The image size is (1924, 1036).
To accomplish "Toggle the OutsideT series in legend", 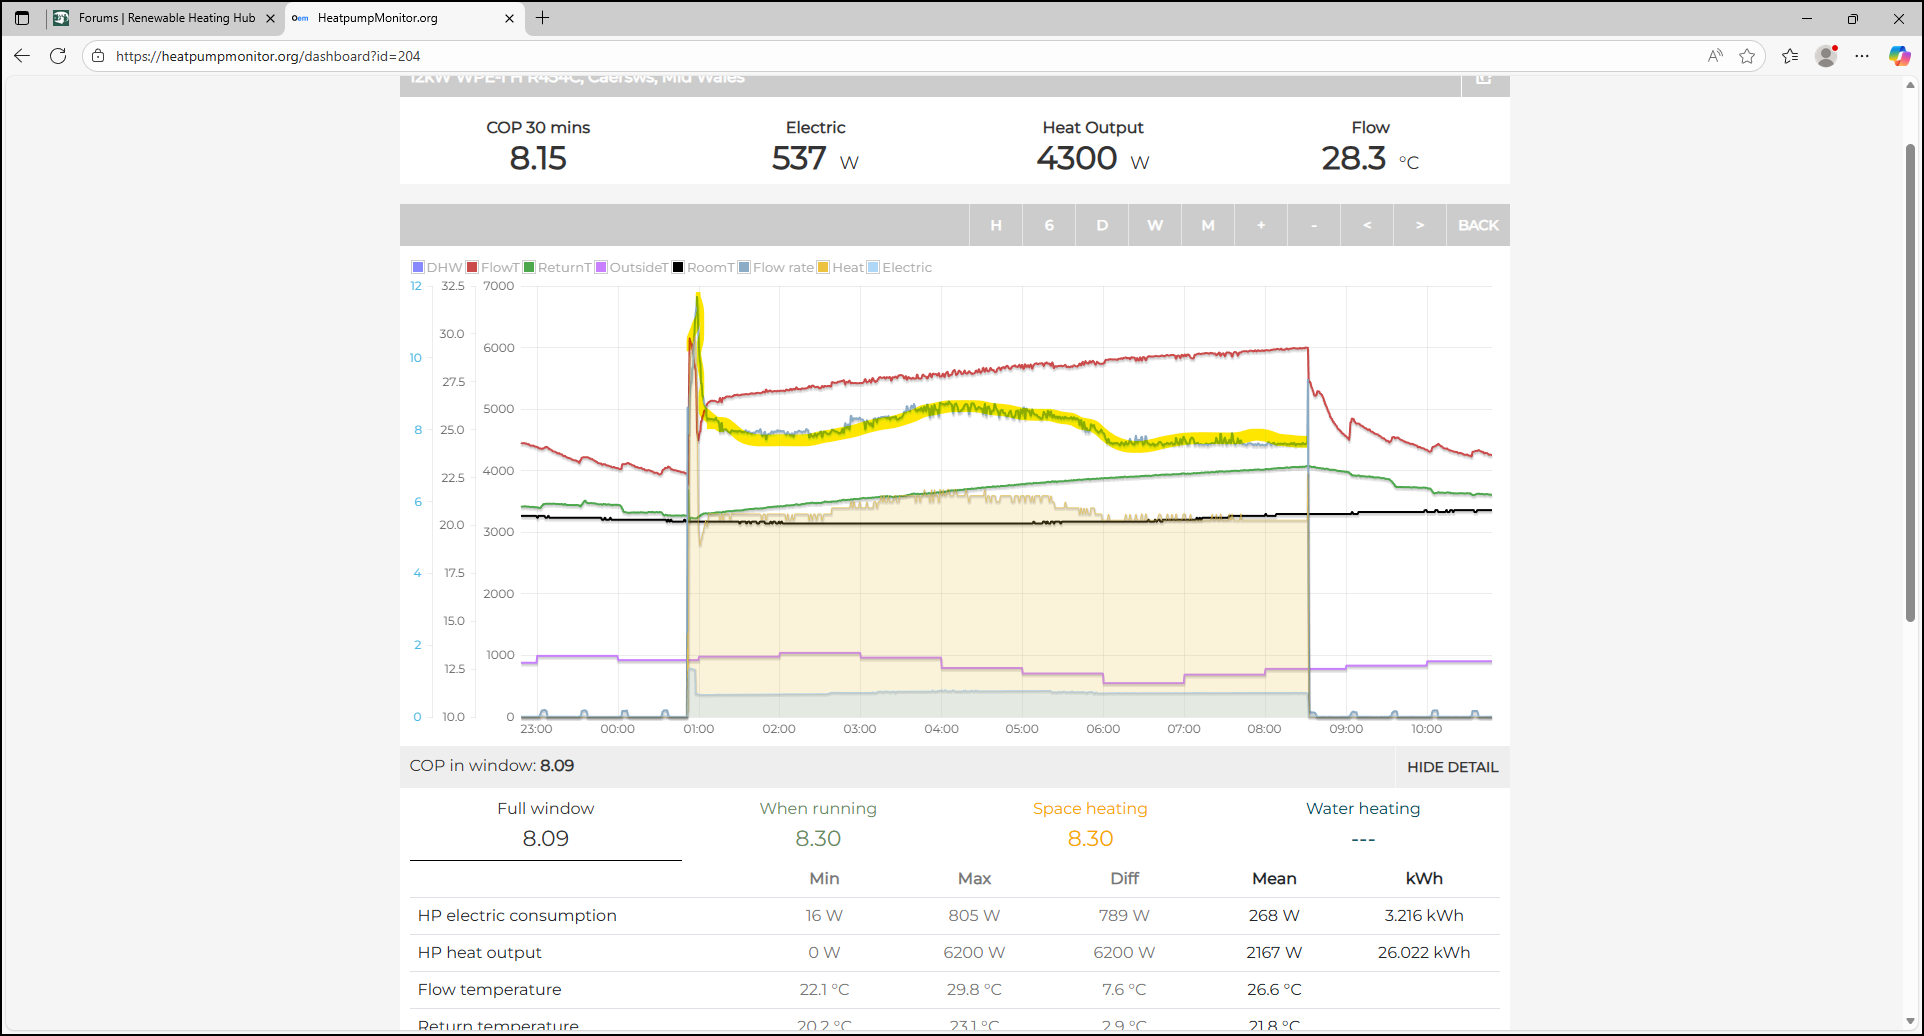I will 631,267.
